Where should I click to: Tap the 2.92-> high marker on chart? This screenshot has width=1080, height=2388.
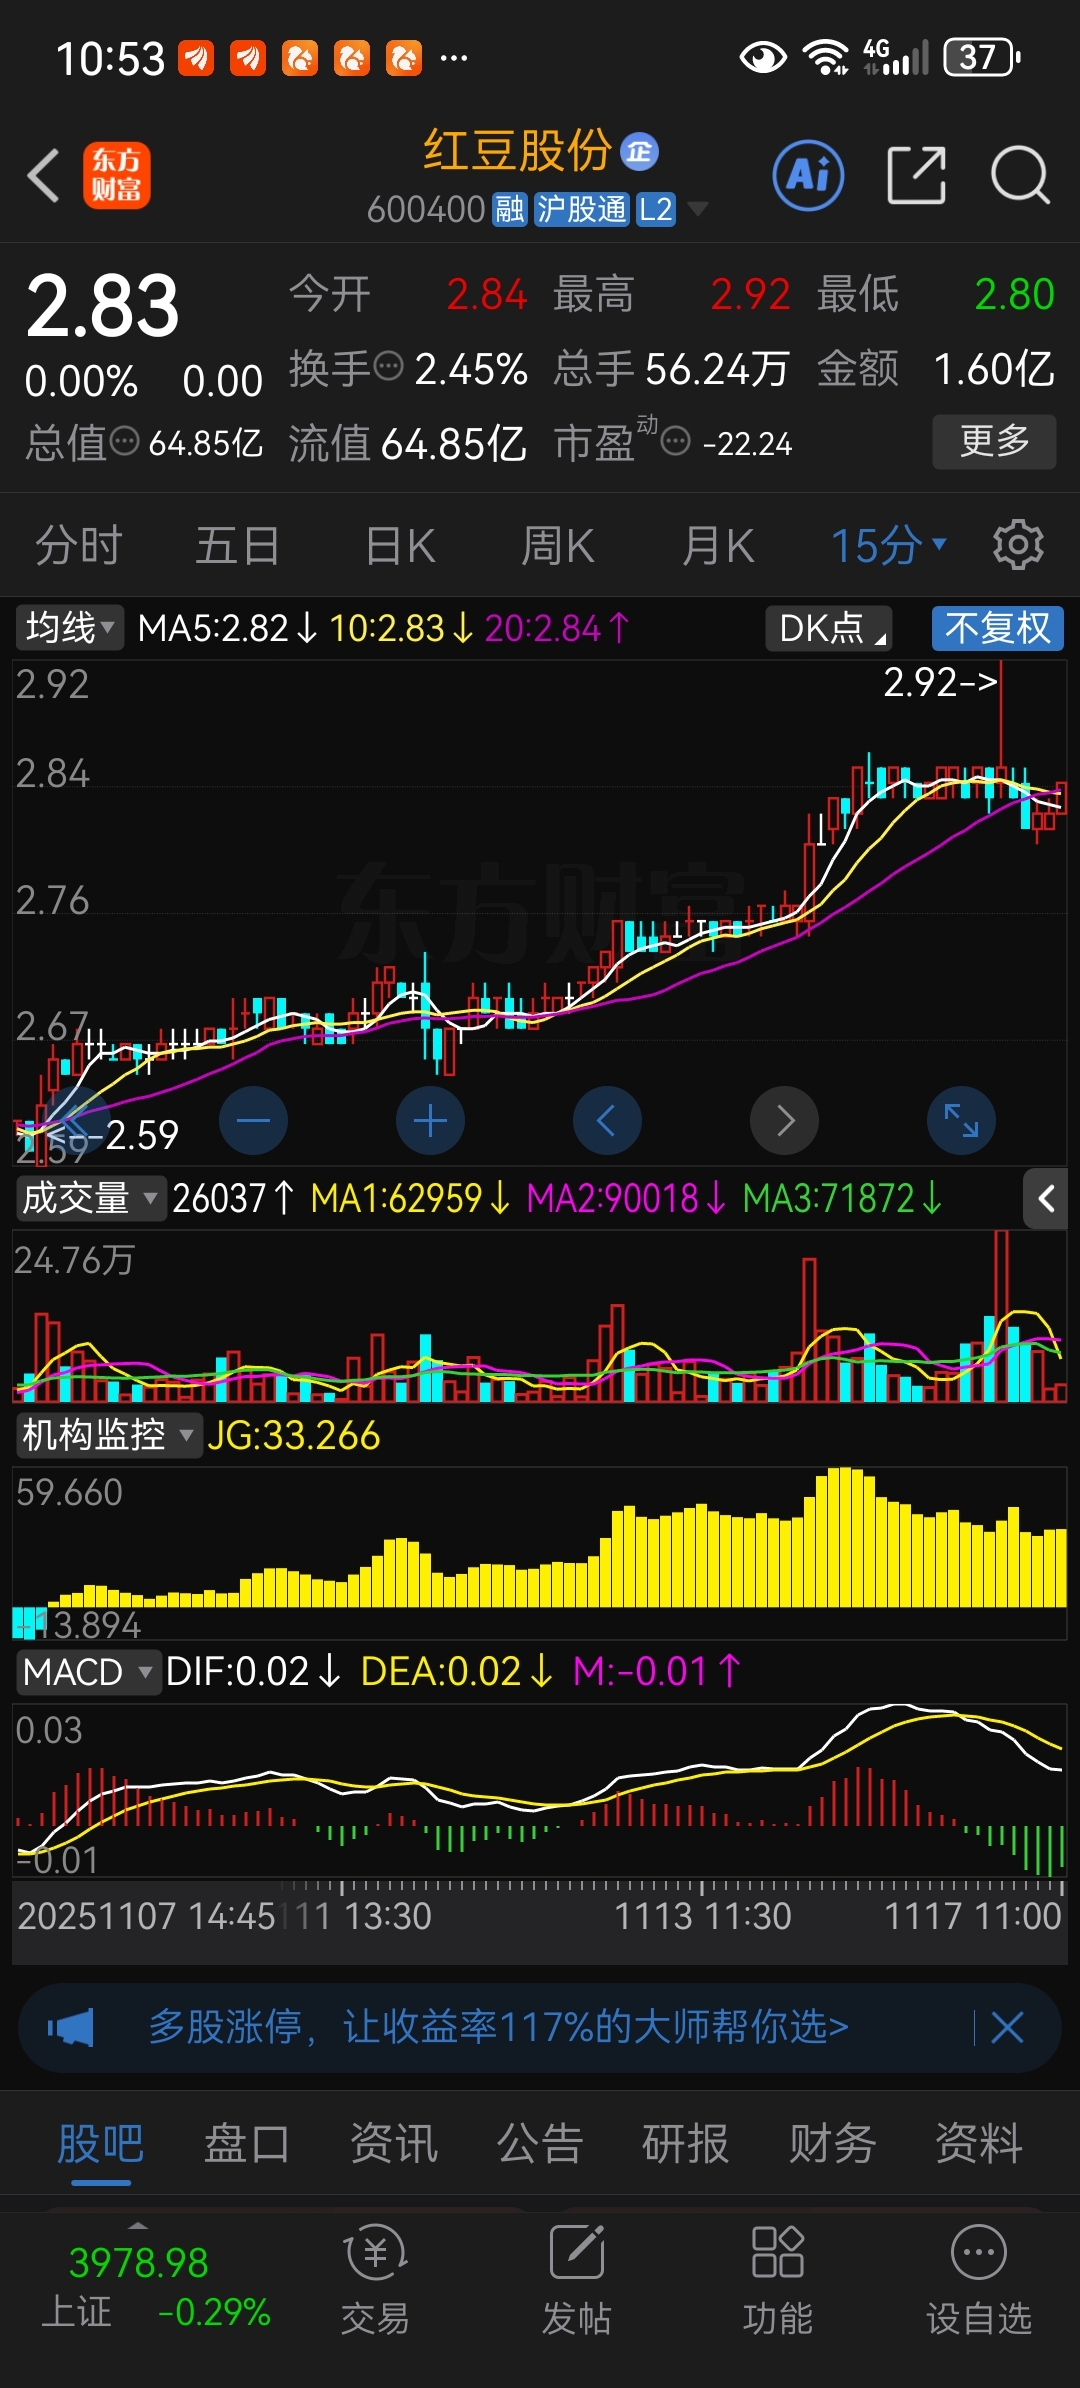click(940, 683)
